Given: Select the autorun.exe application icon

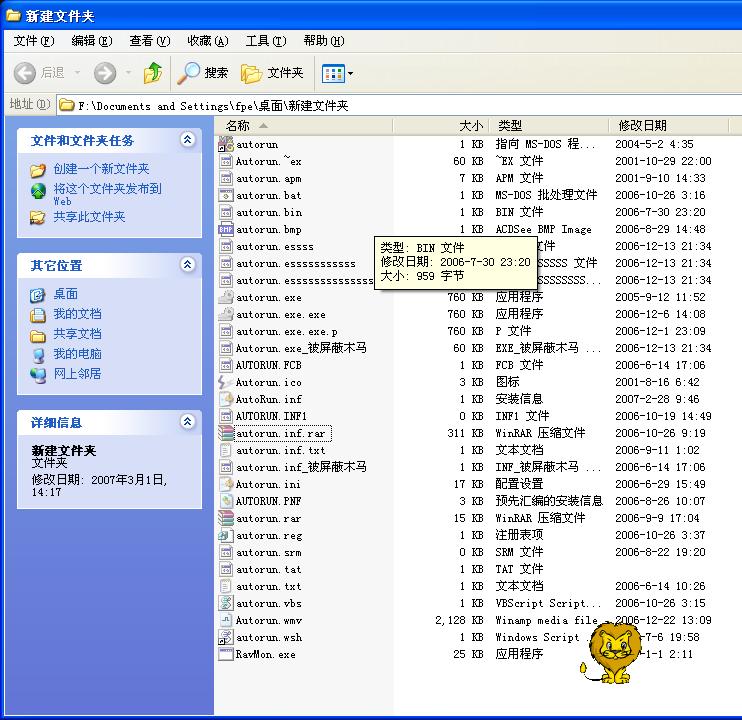Looking at the screenshot, I should (226, 298).
